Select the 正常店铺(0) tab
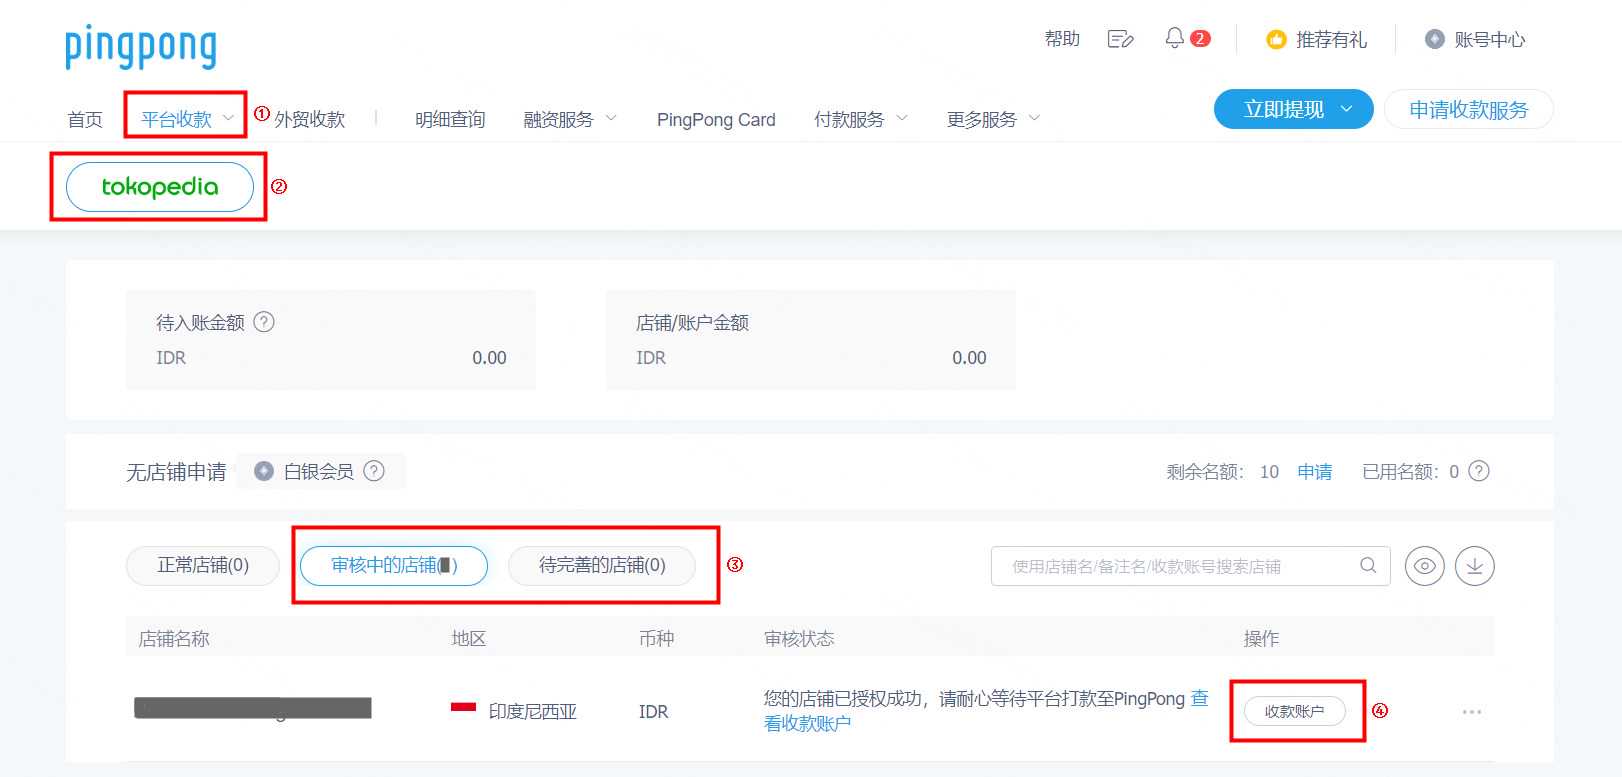Viewport: 1622px width, 777px height. pyautogui.click(x=203, y=565)
